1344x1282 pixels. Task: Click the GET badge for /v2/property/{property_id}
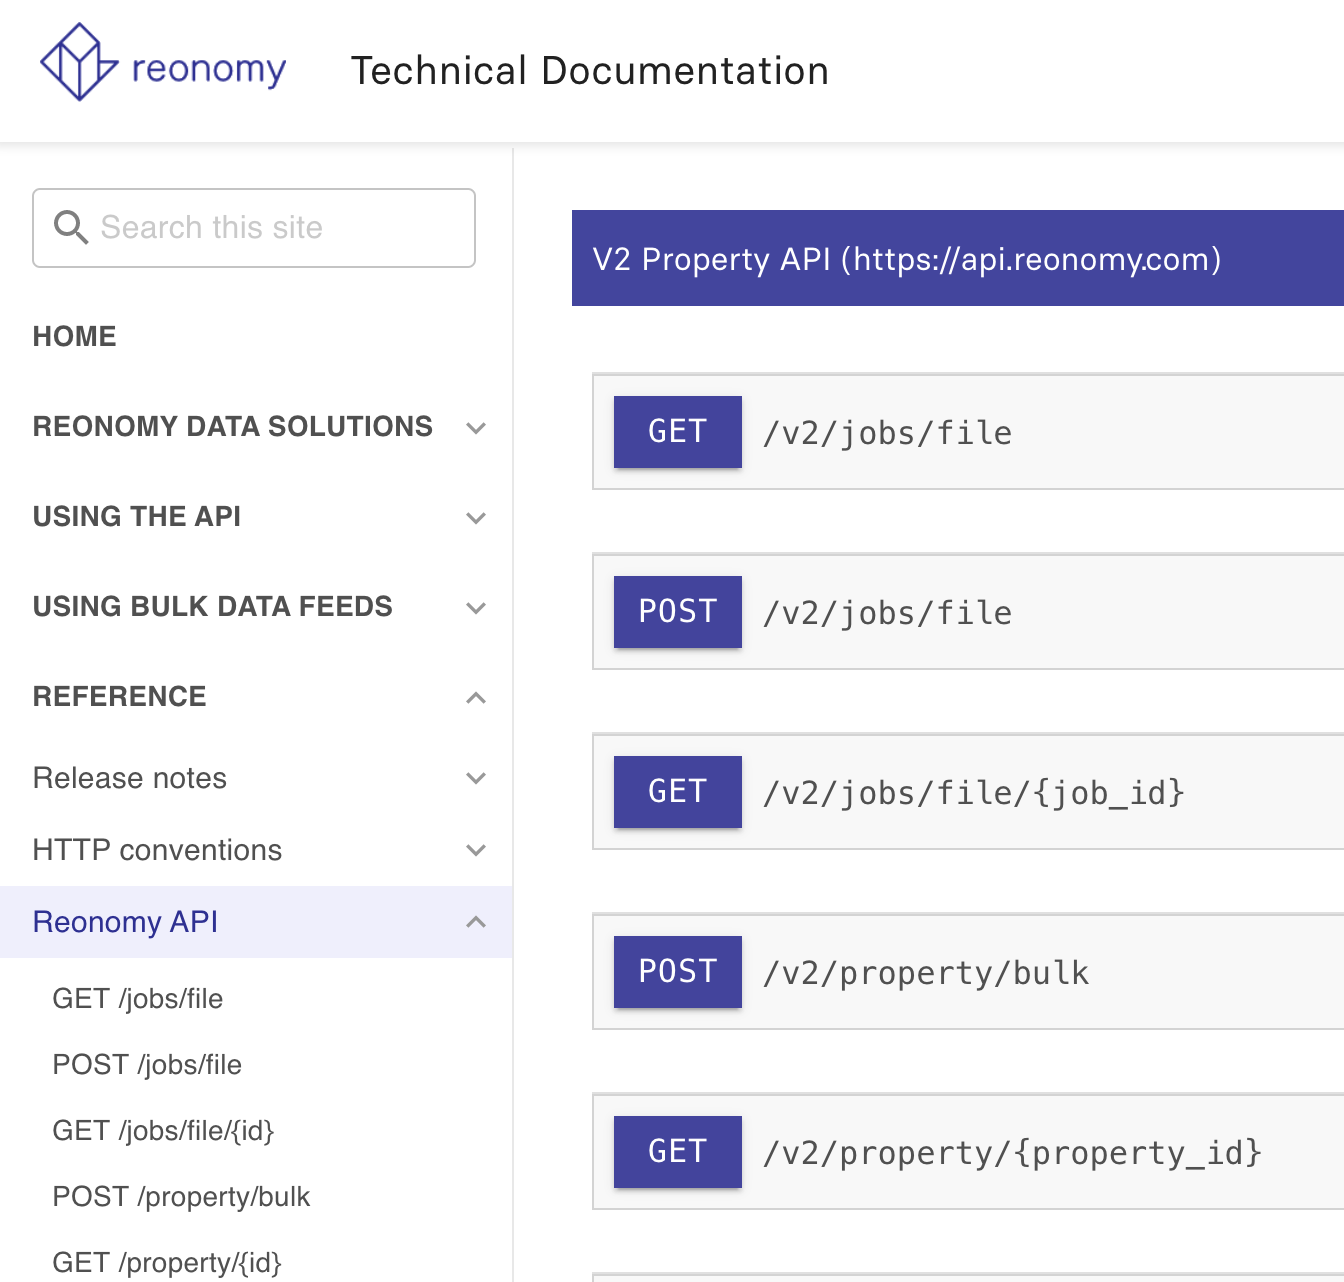coord(677,1151)
